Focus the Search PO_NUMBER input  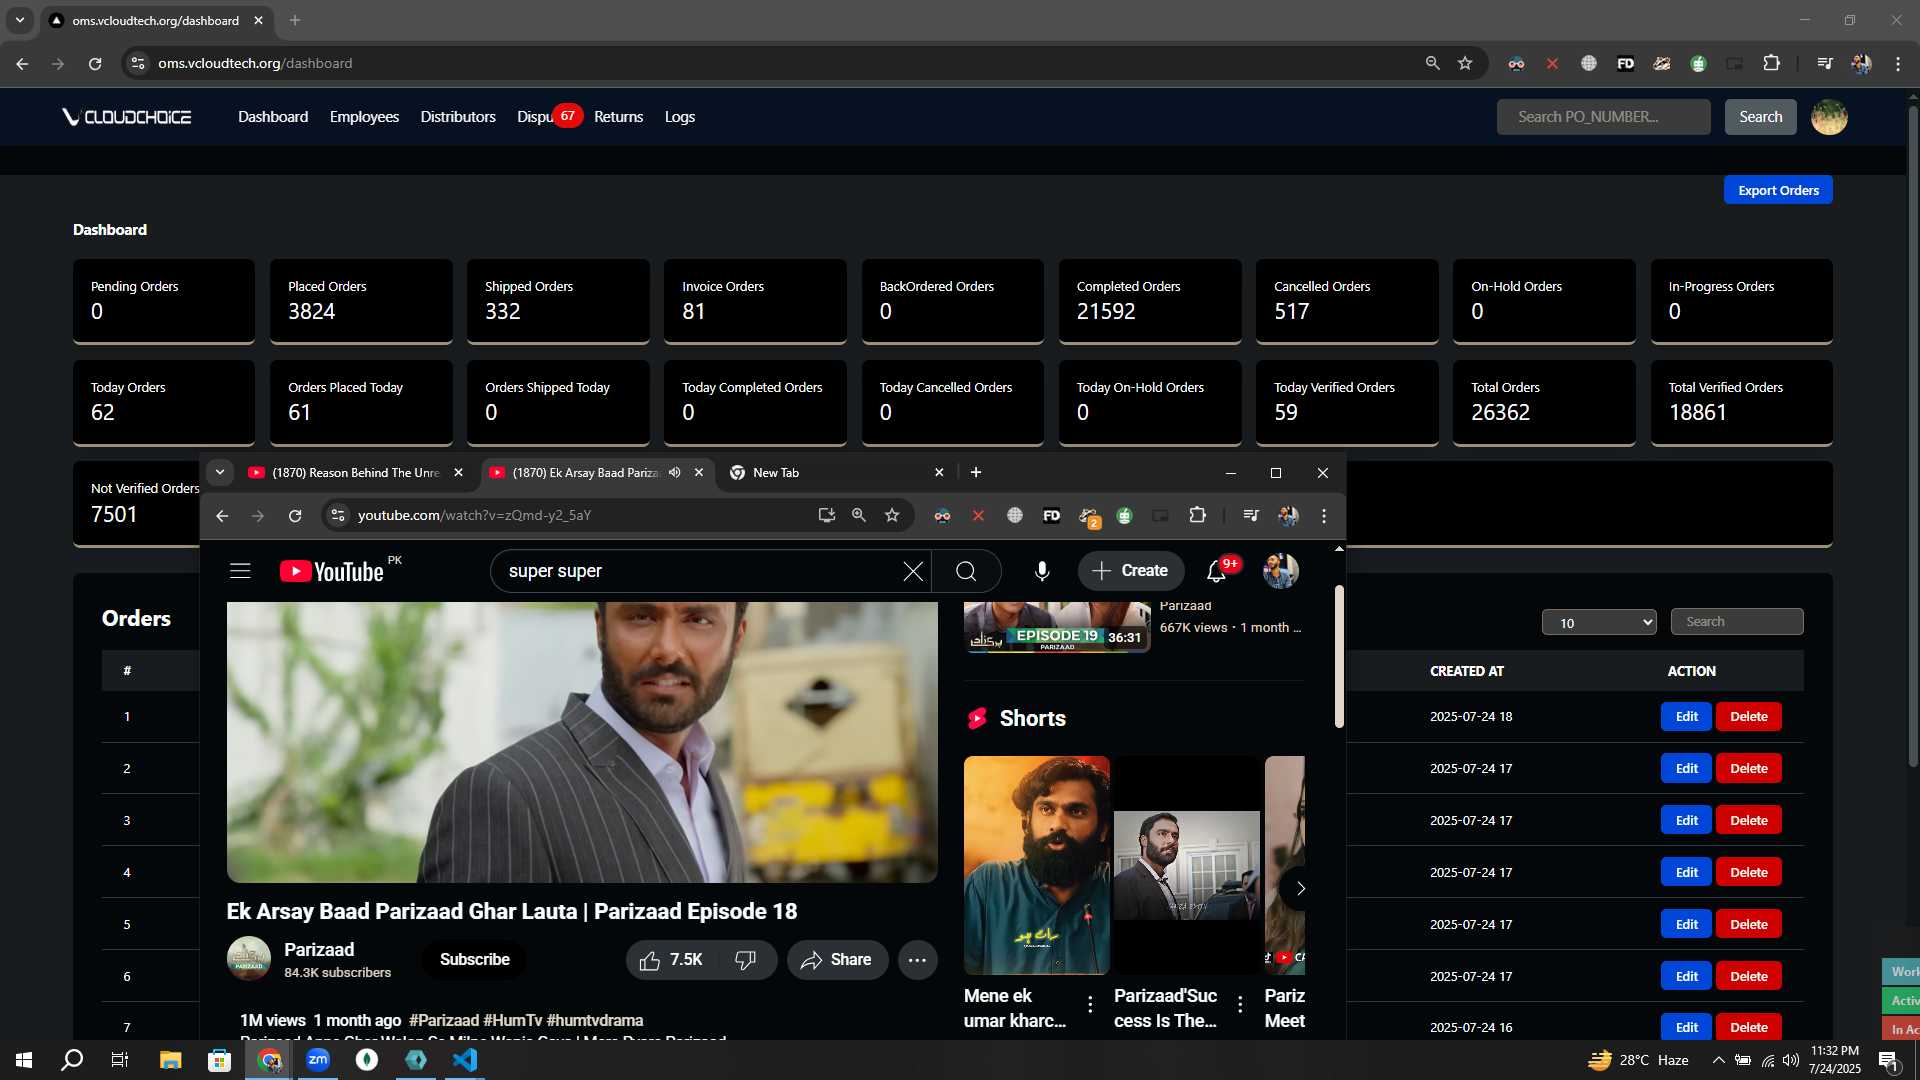1603,117
